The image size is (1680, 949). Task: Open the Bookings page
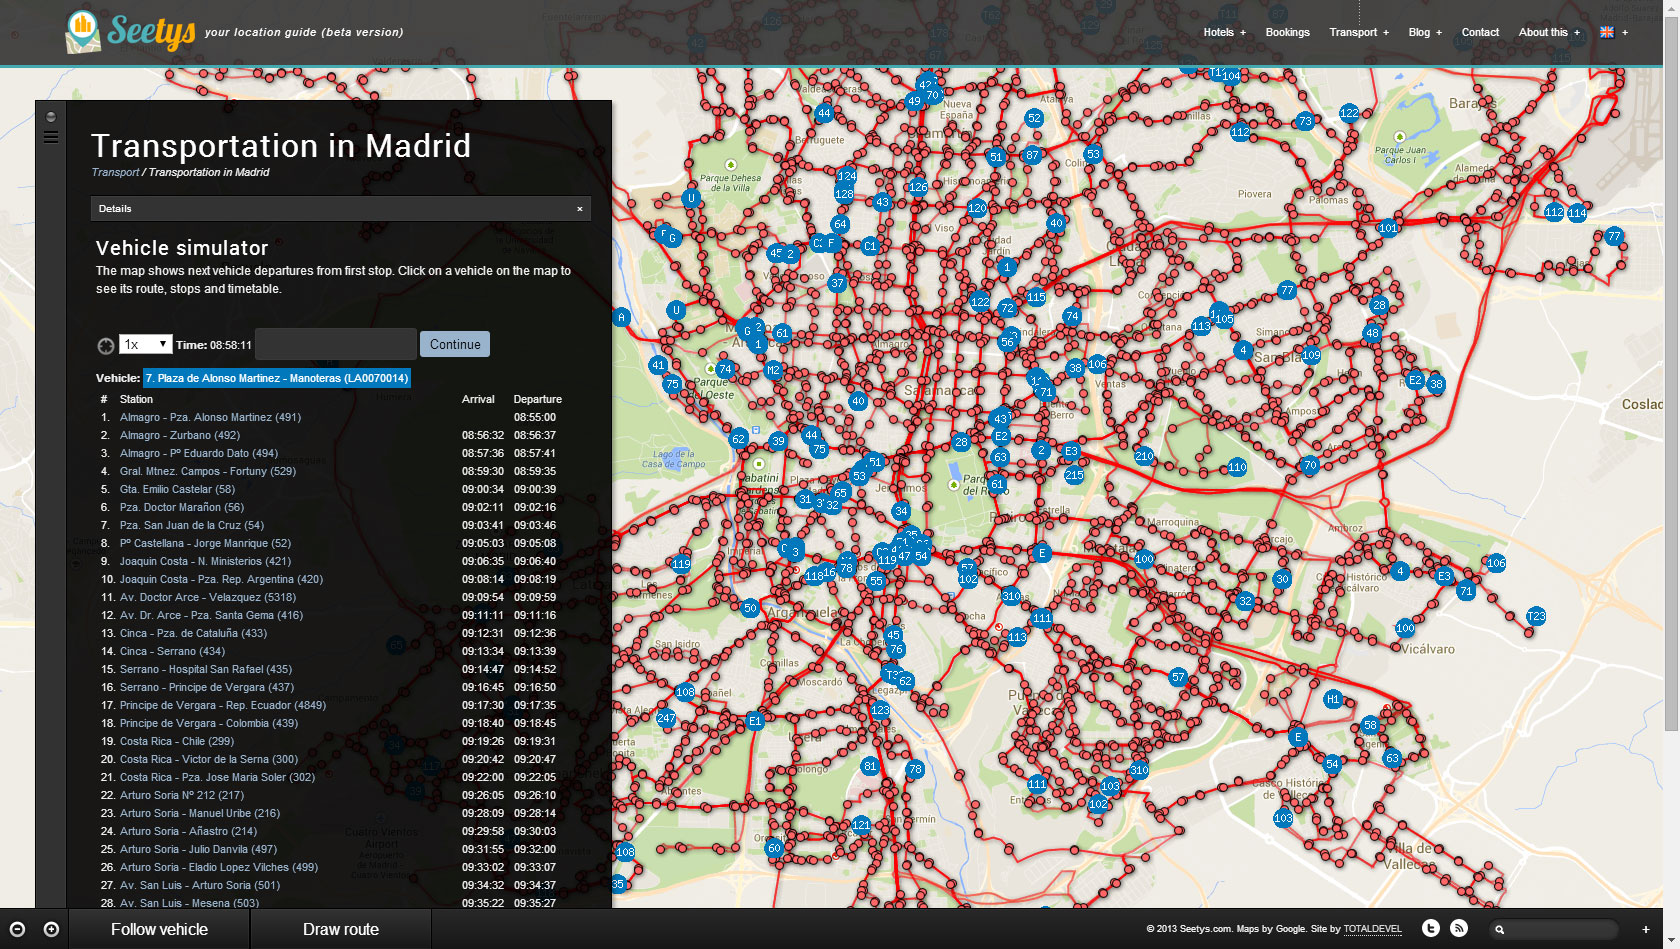1287,32
